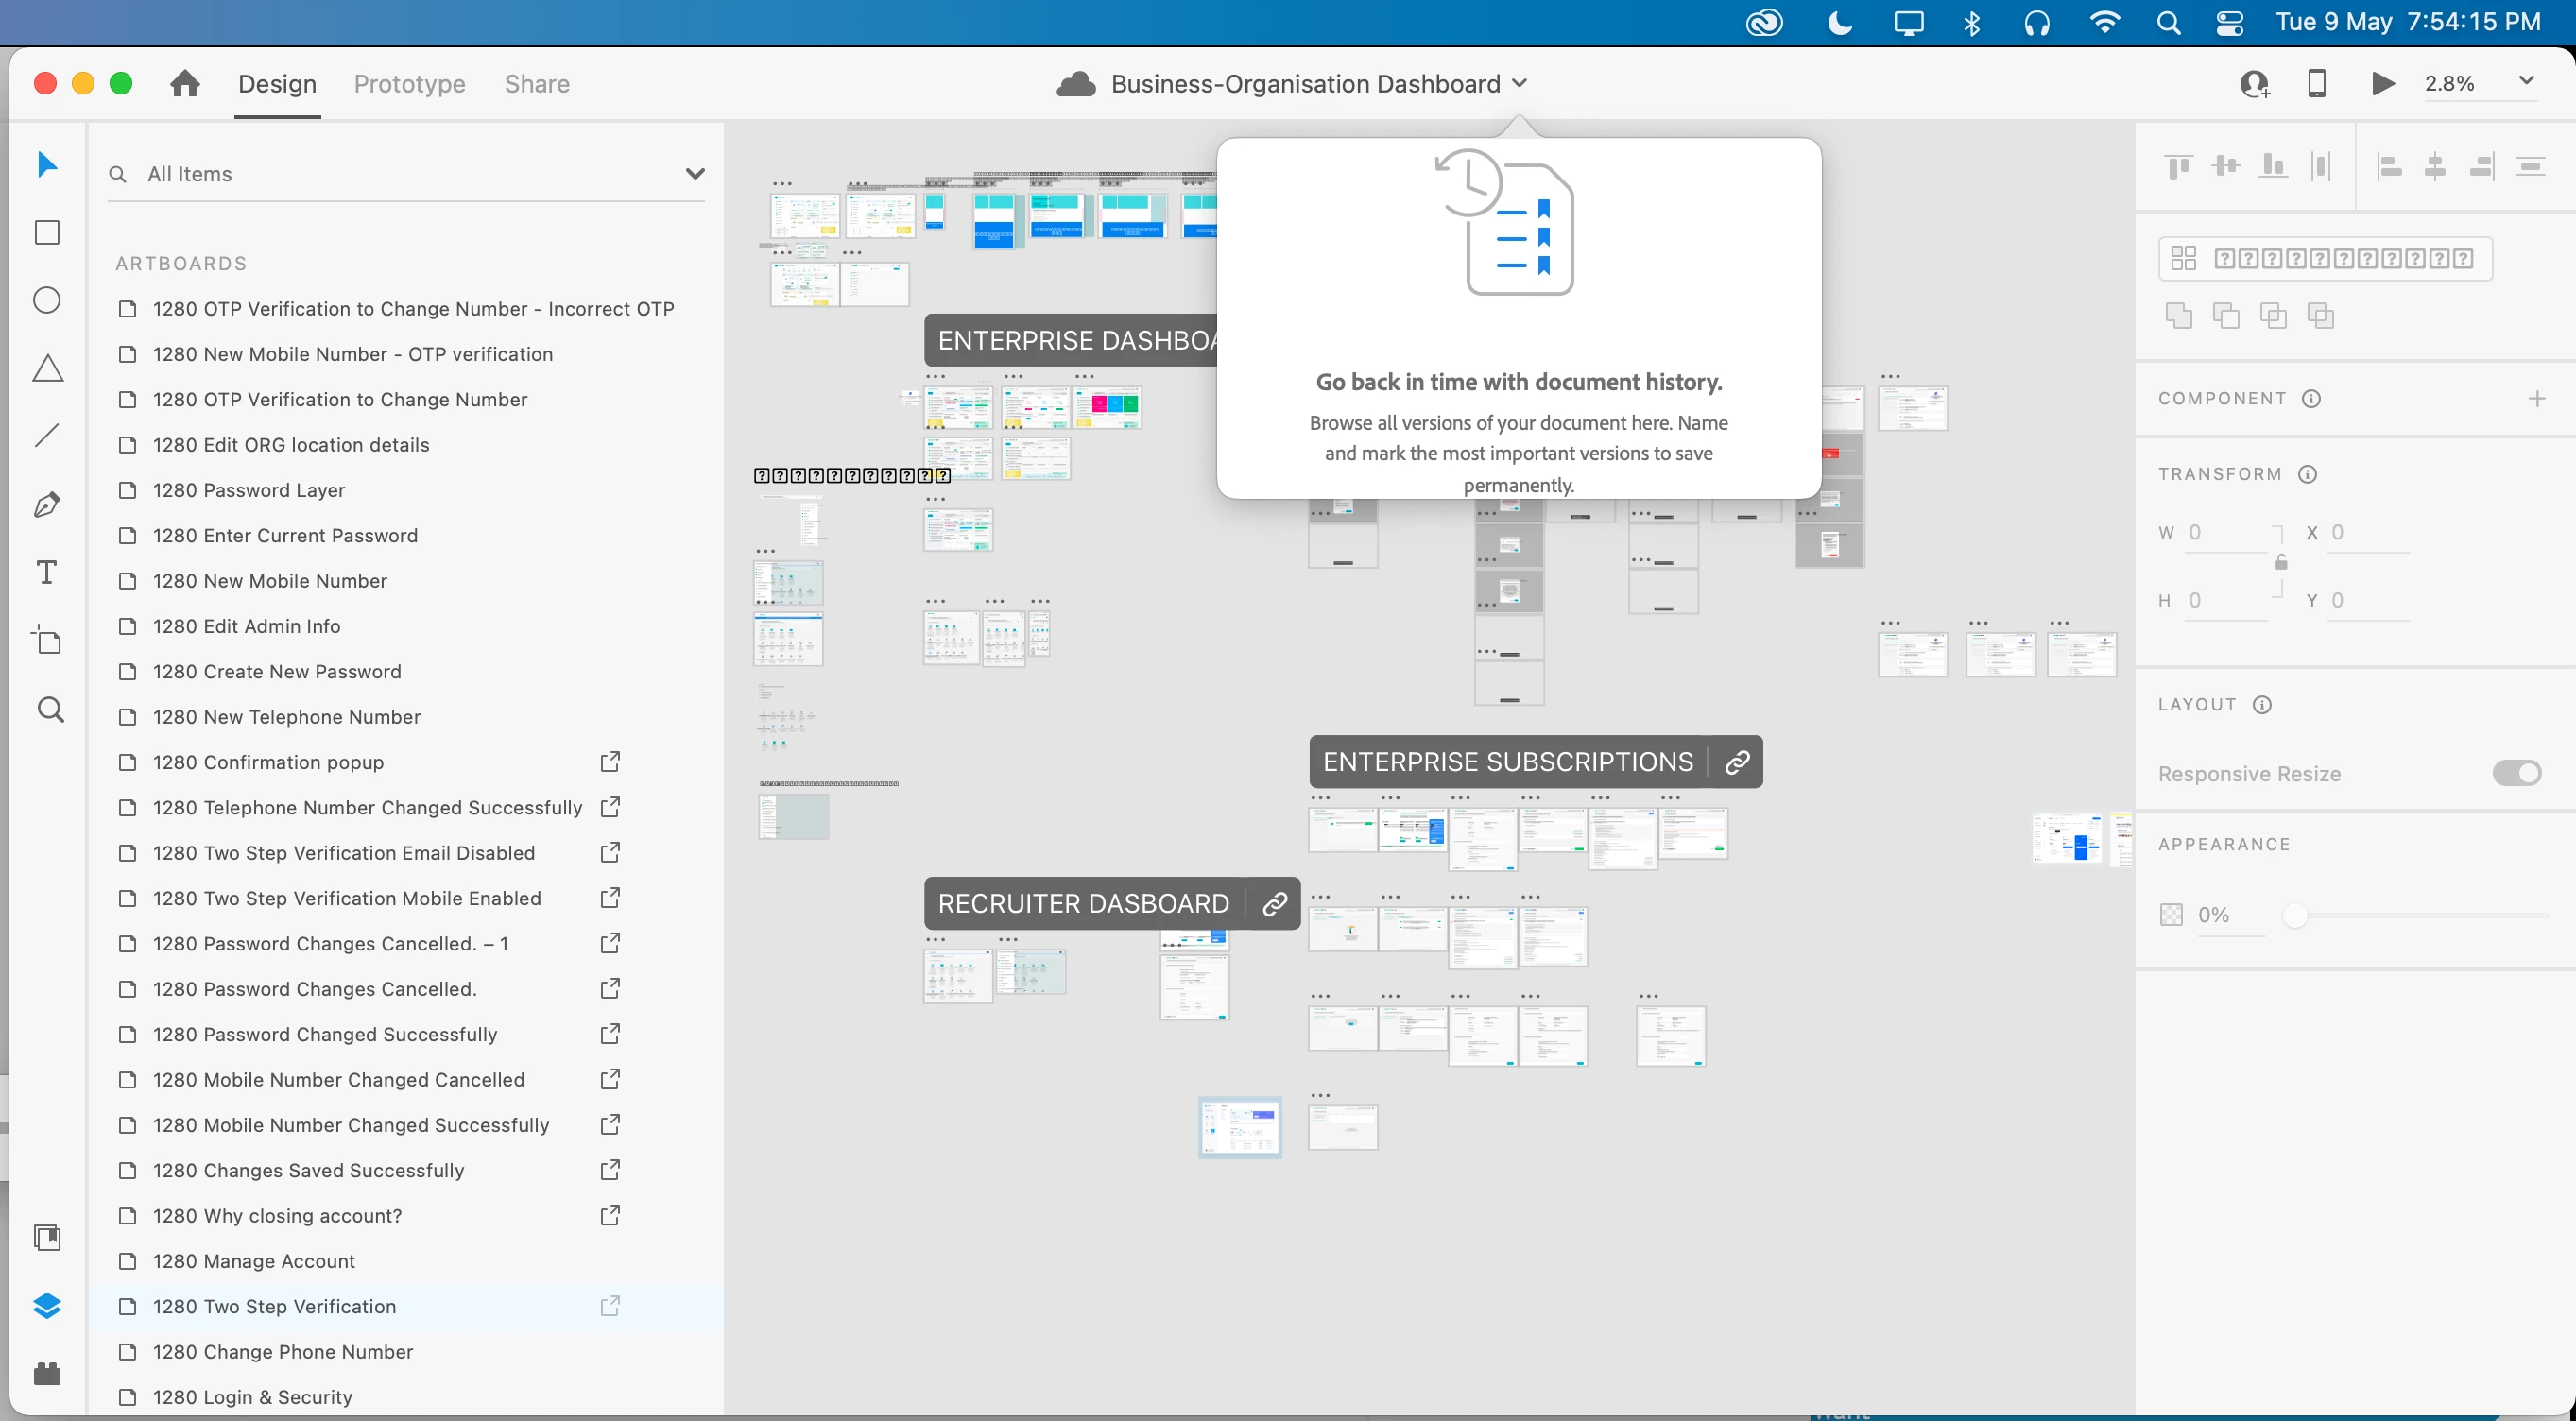
Task: Switch to the Prototype tab
Action: coord(409,84)
